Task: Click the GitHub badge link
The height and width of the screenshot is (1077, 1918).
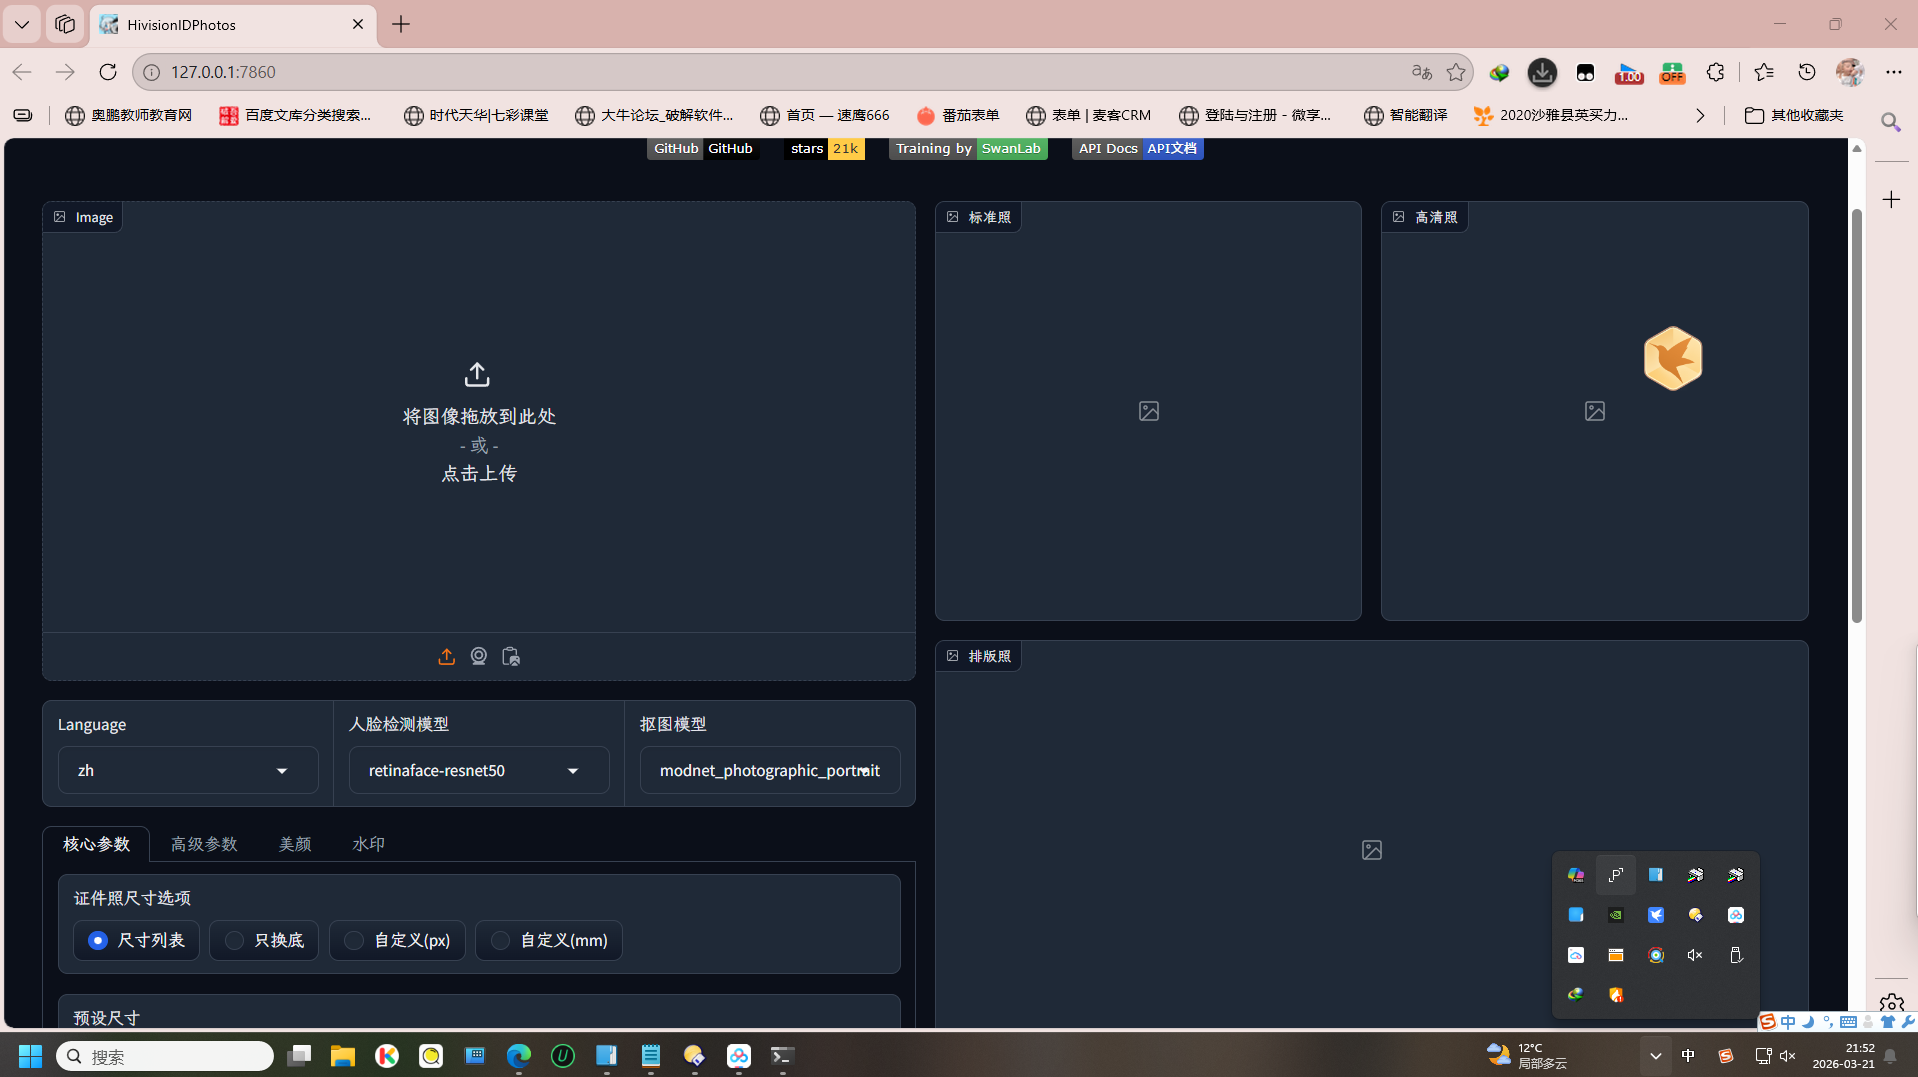Action: (x=702, y=148)
